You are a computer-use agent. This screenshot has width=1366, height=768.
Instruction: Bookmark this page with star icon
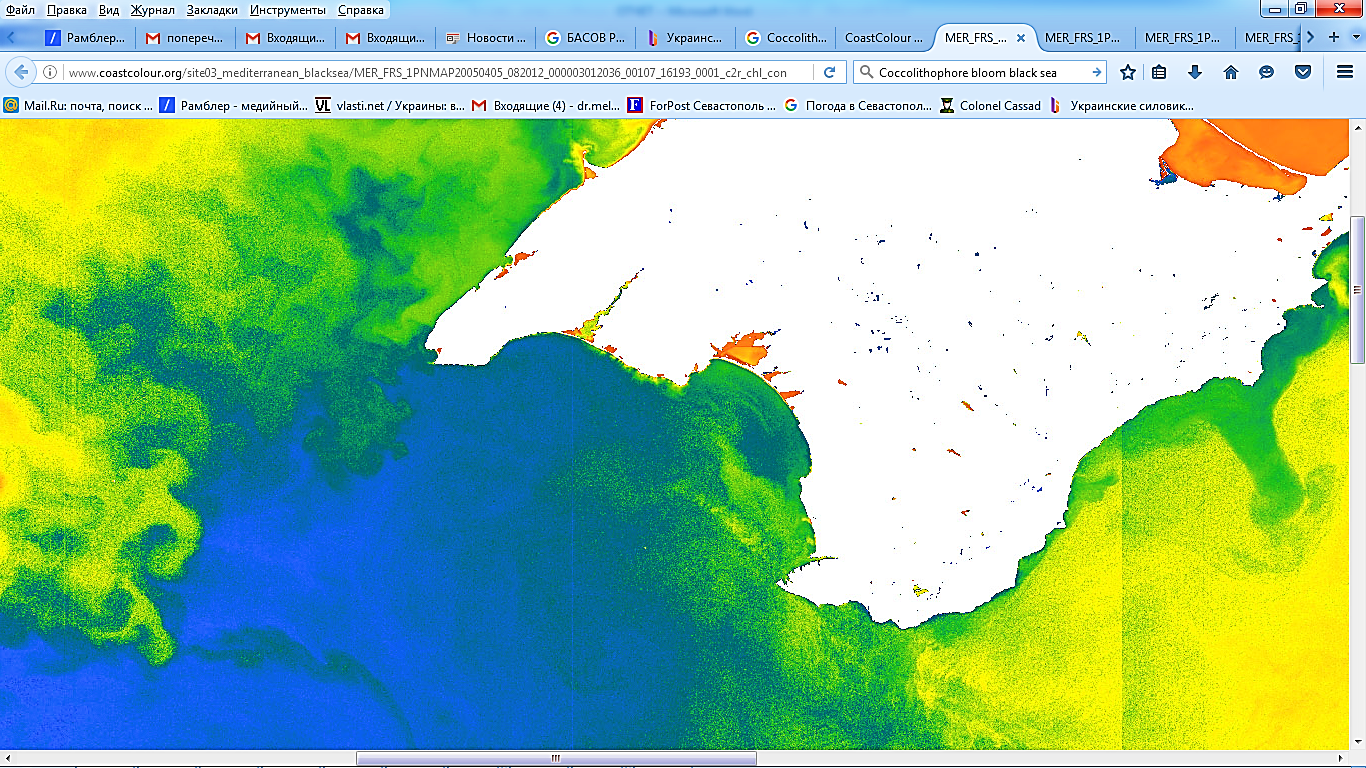pos(1128,72)
